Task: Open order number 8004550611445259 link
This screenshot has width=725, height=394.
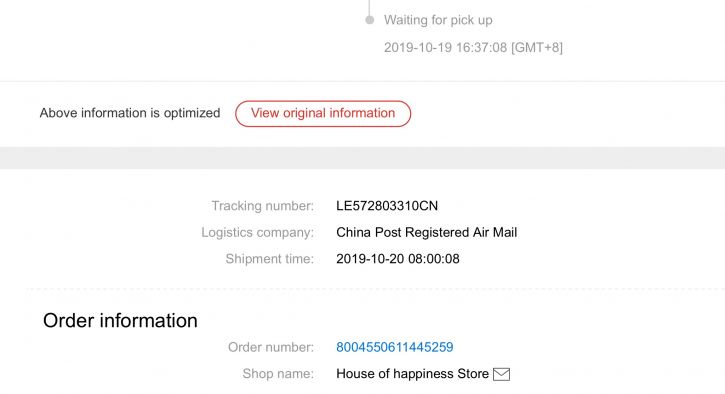Action: coord(394,347)
